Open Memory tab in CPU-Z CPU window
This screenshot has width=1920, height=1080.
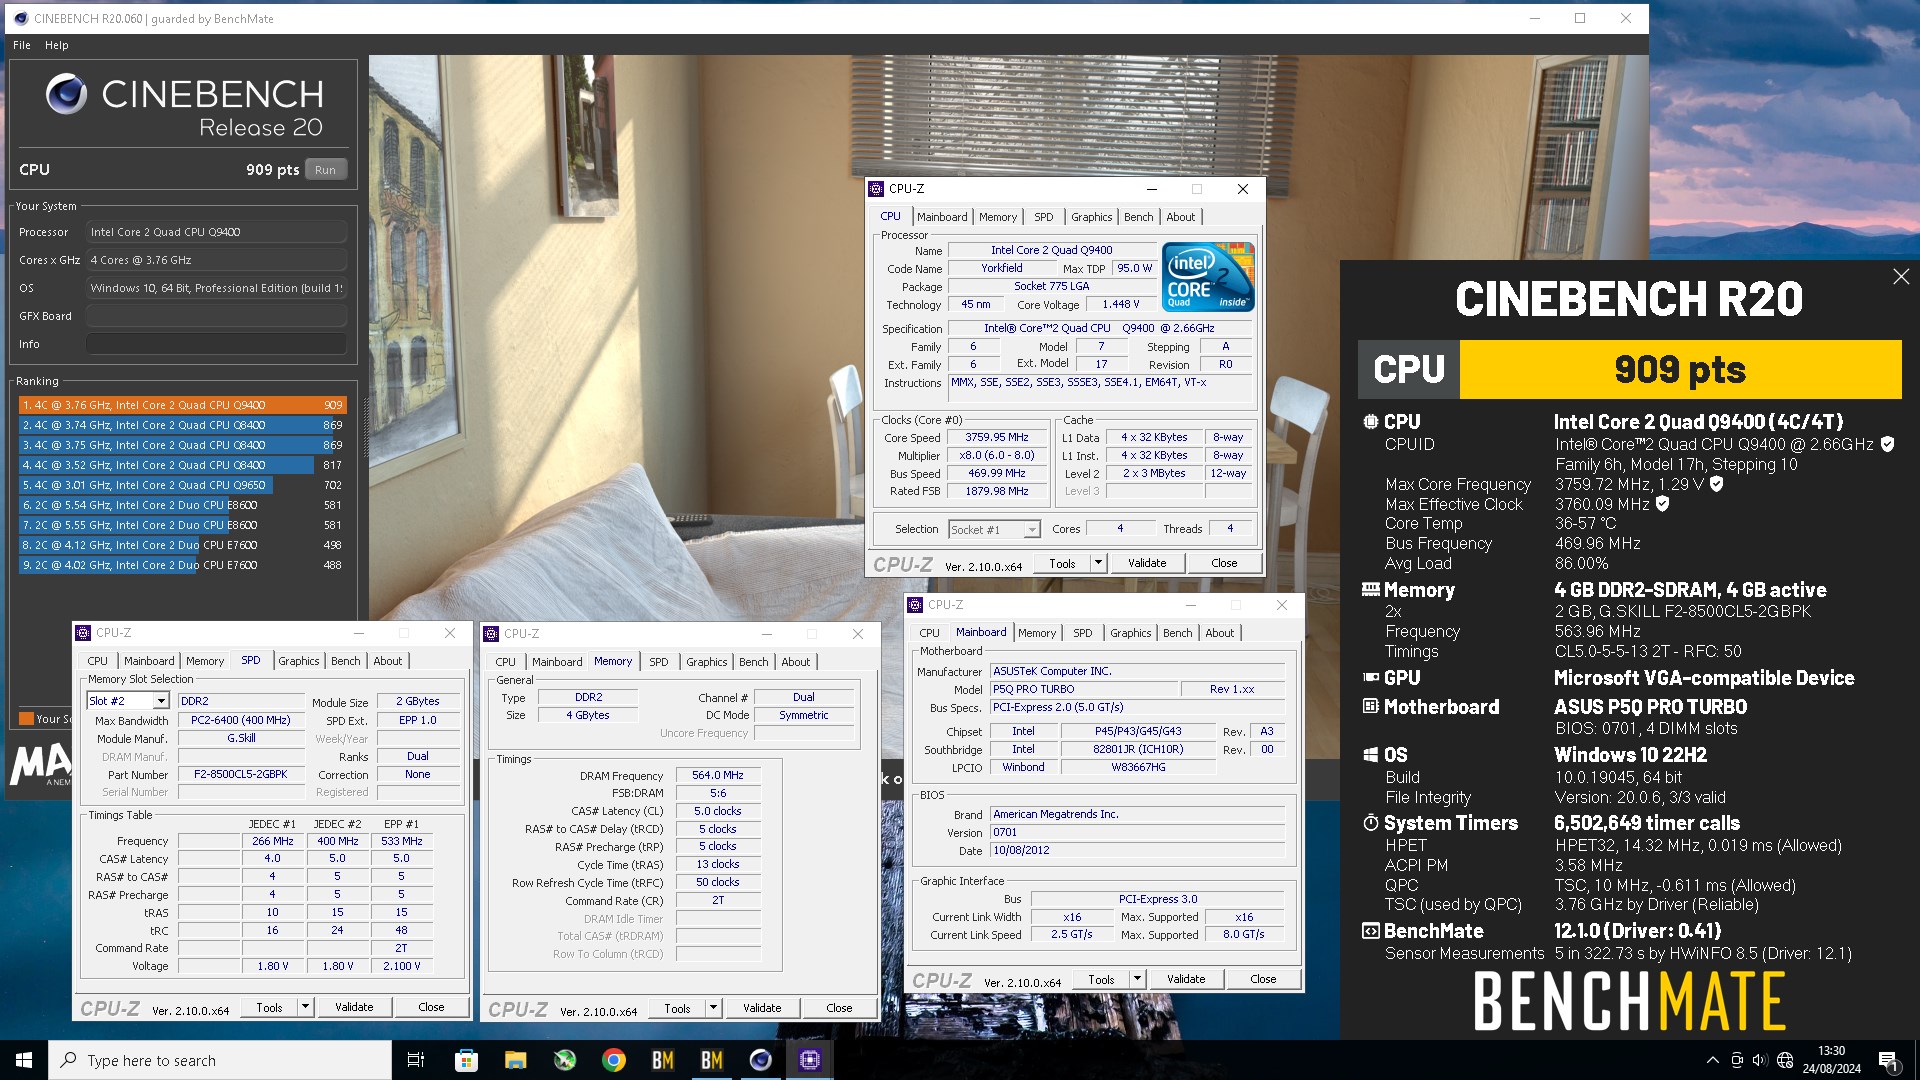click(998, 217)
